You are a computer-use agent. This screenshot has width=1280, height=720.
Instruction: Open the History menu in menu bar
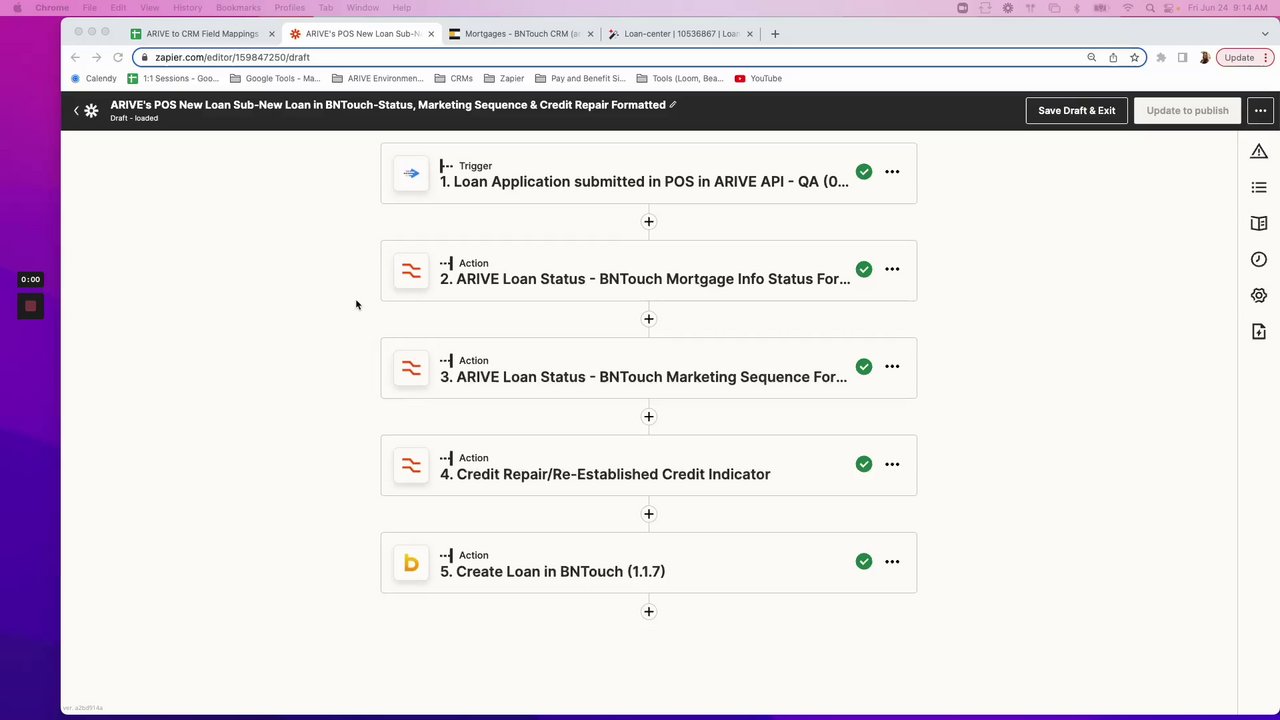[187, 7]
